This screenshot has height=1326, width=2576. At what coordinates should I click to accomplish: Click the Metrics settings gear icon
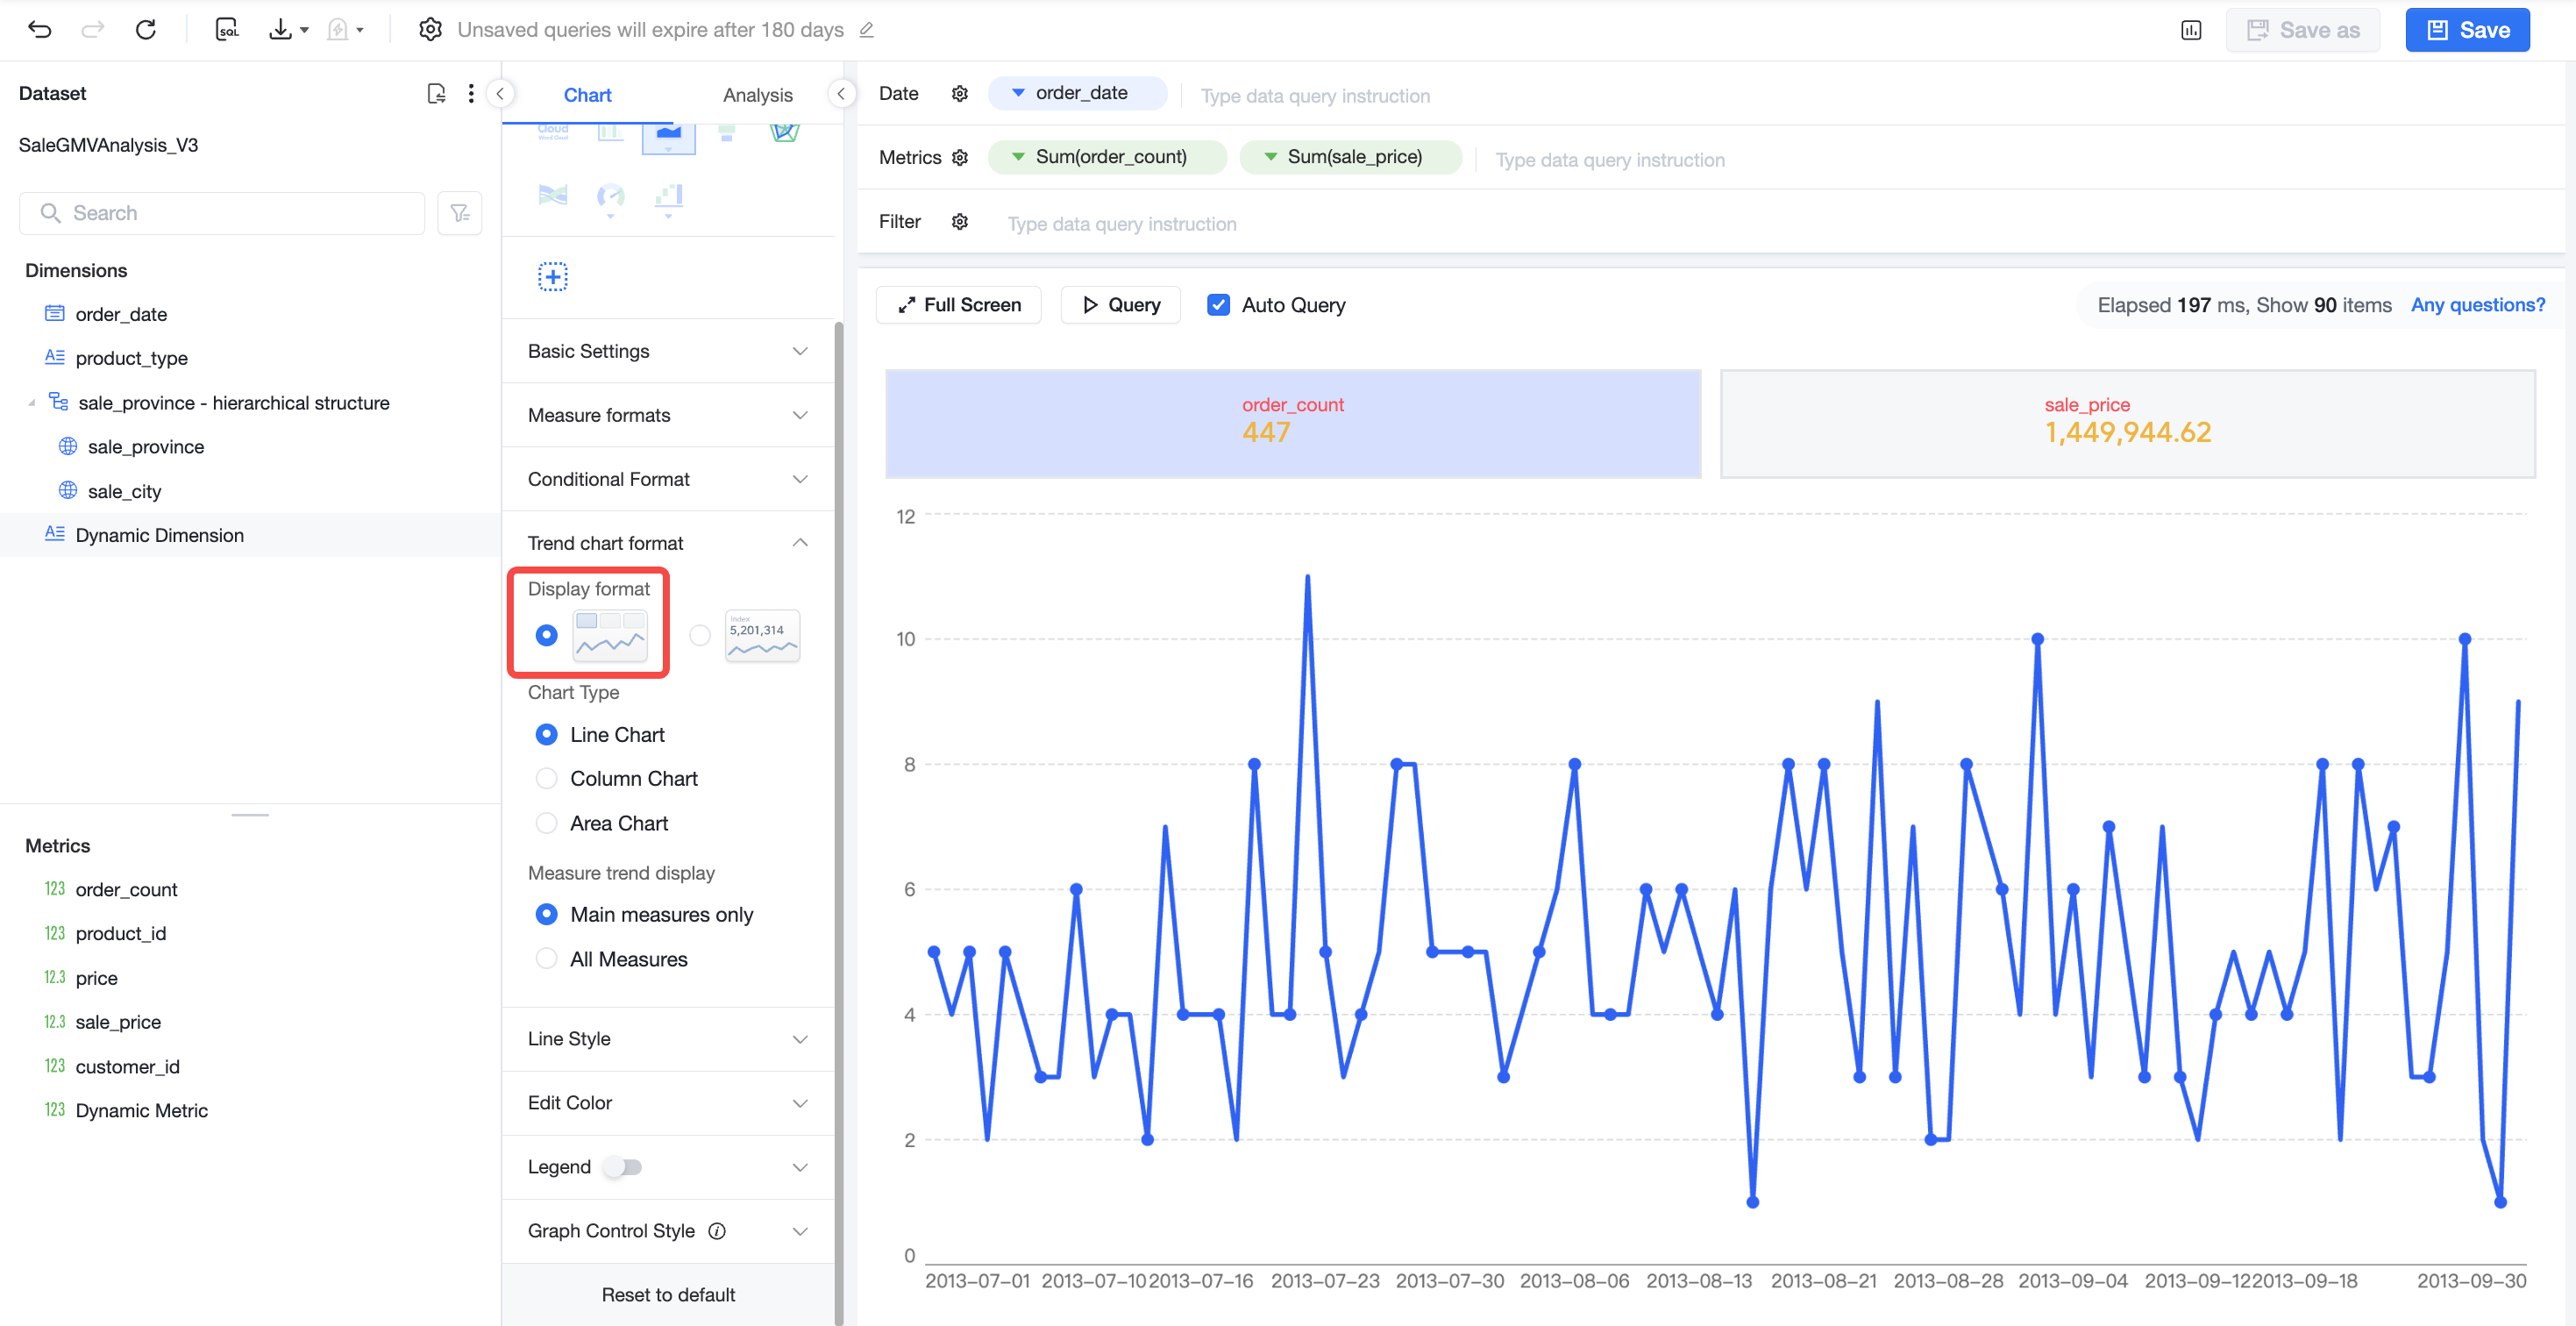(959, 158)
